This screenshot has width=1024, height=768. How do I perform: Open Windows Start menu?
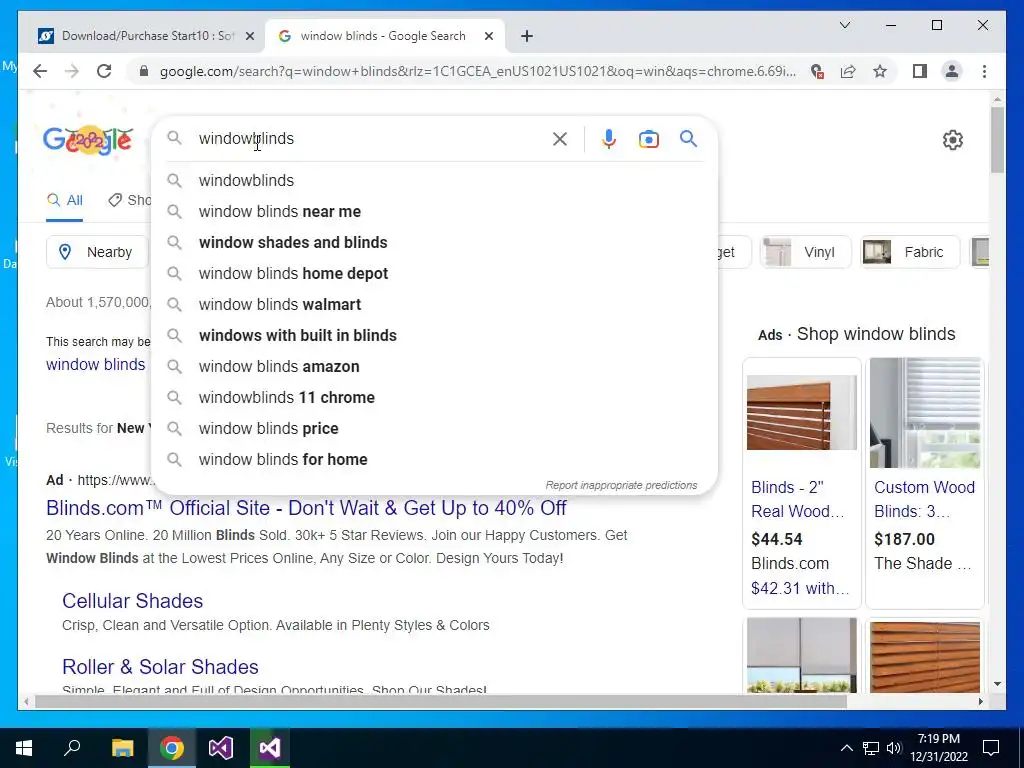coord(24,748)
